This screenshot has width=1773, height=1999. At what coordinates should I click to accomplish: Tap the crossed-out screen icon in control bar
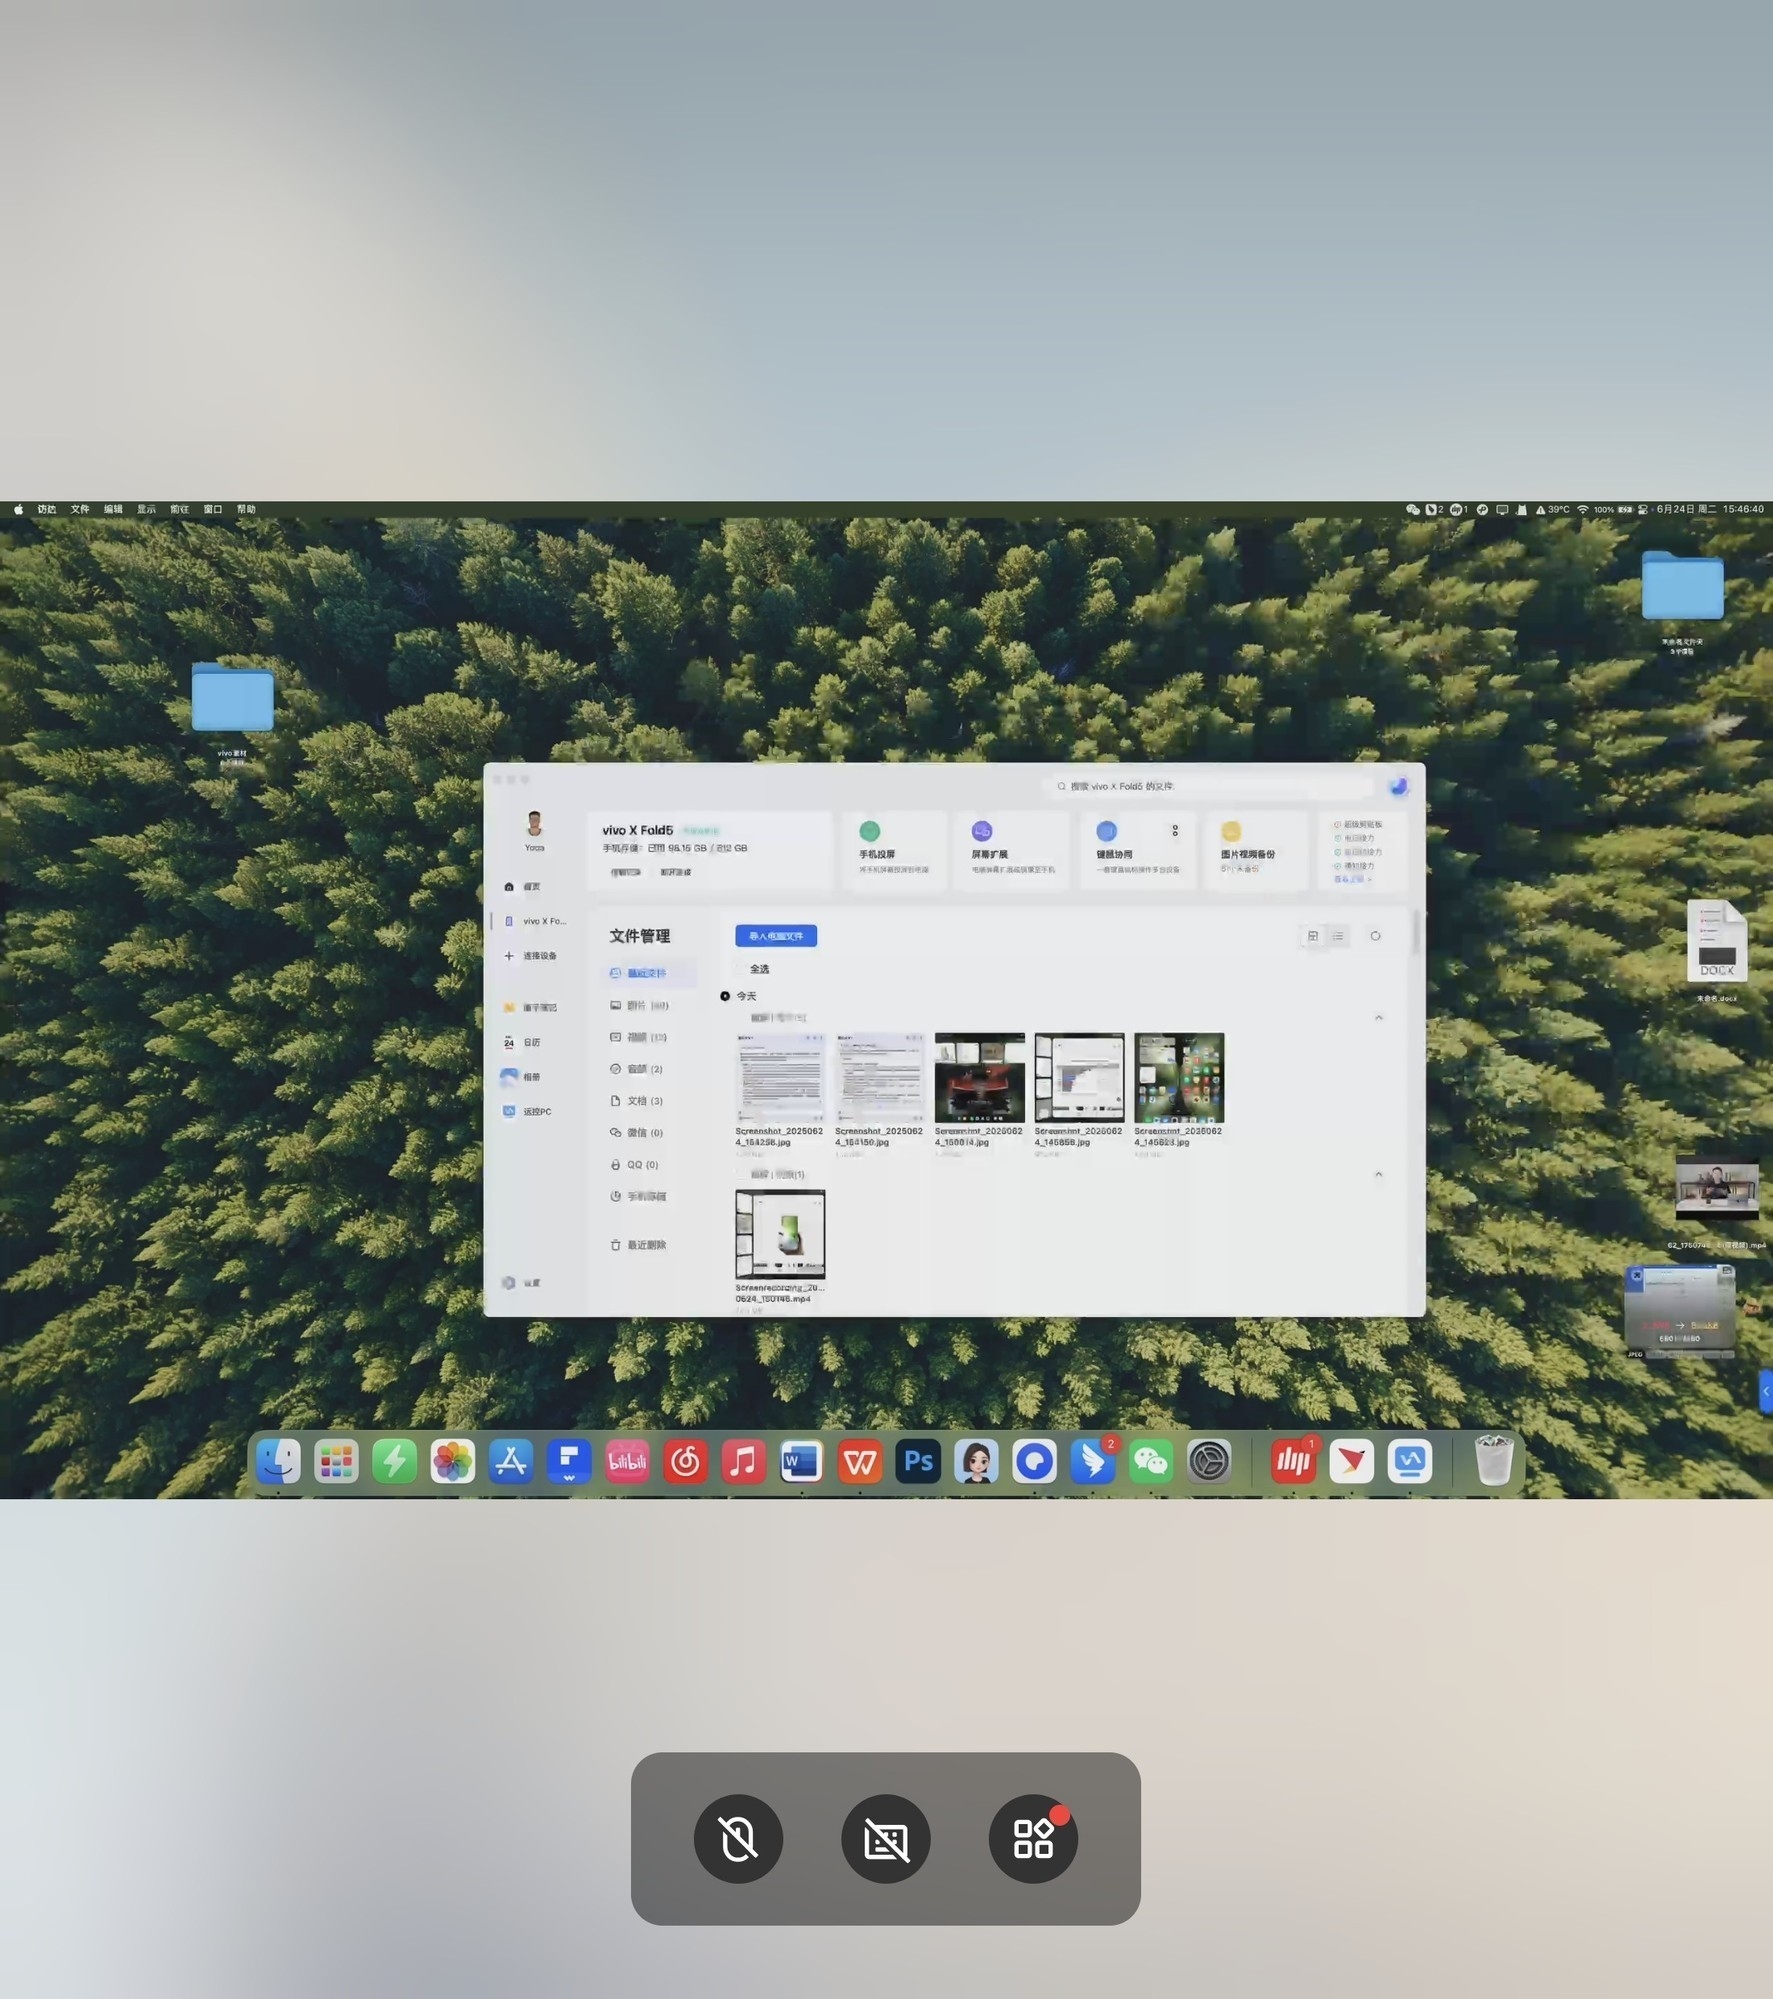(885, 1838)
